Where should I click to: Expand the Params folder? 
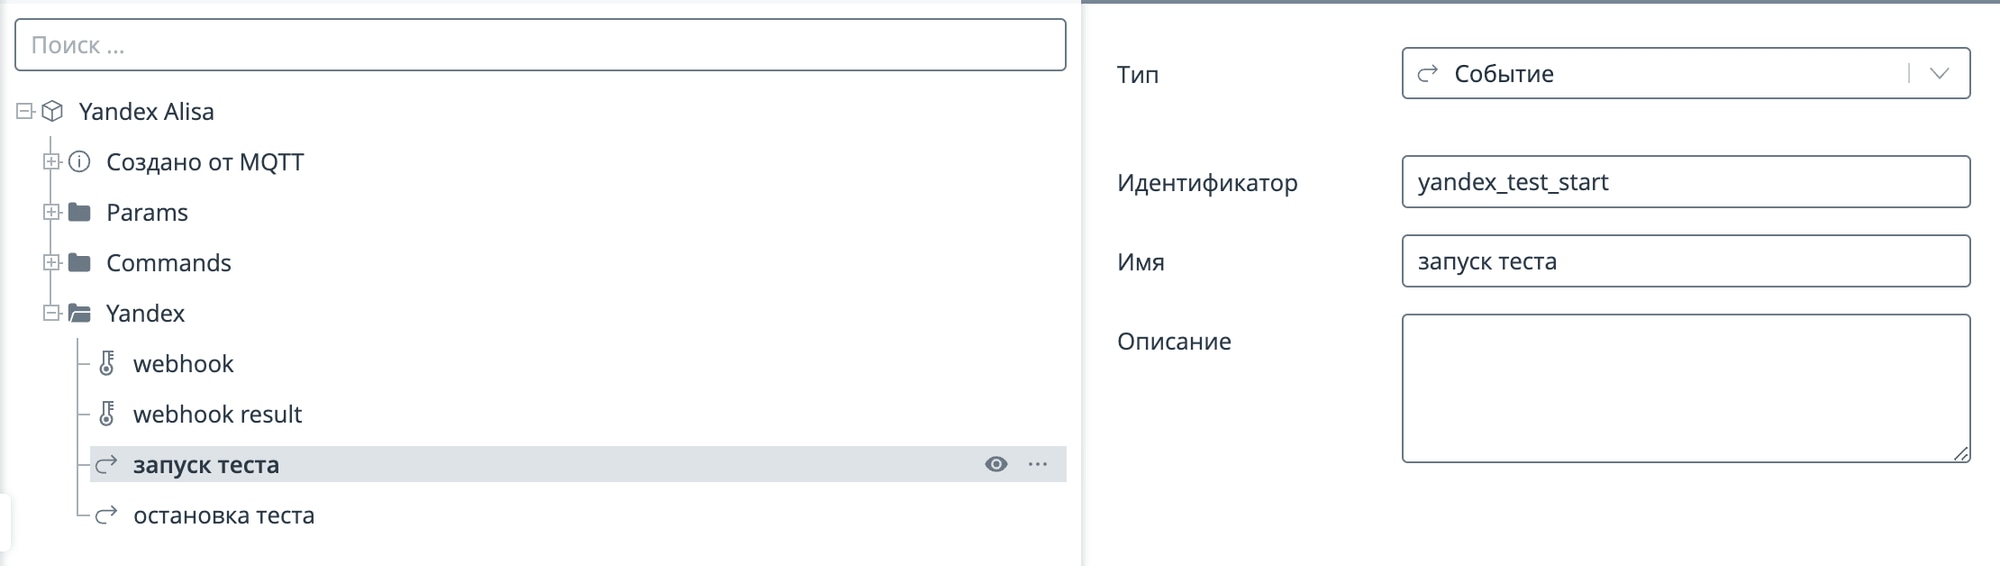52,212
